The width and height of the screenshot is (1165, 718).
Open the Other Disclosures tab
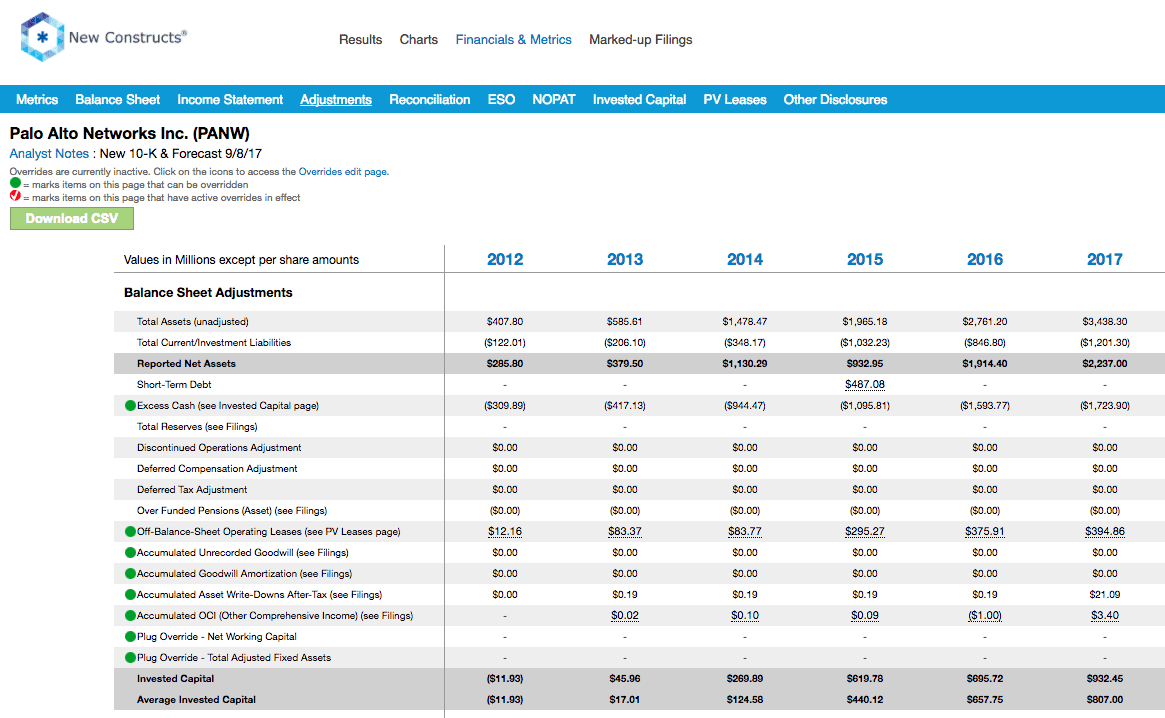pos(835,100)
